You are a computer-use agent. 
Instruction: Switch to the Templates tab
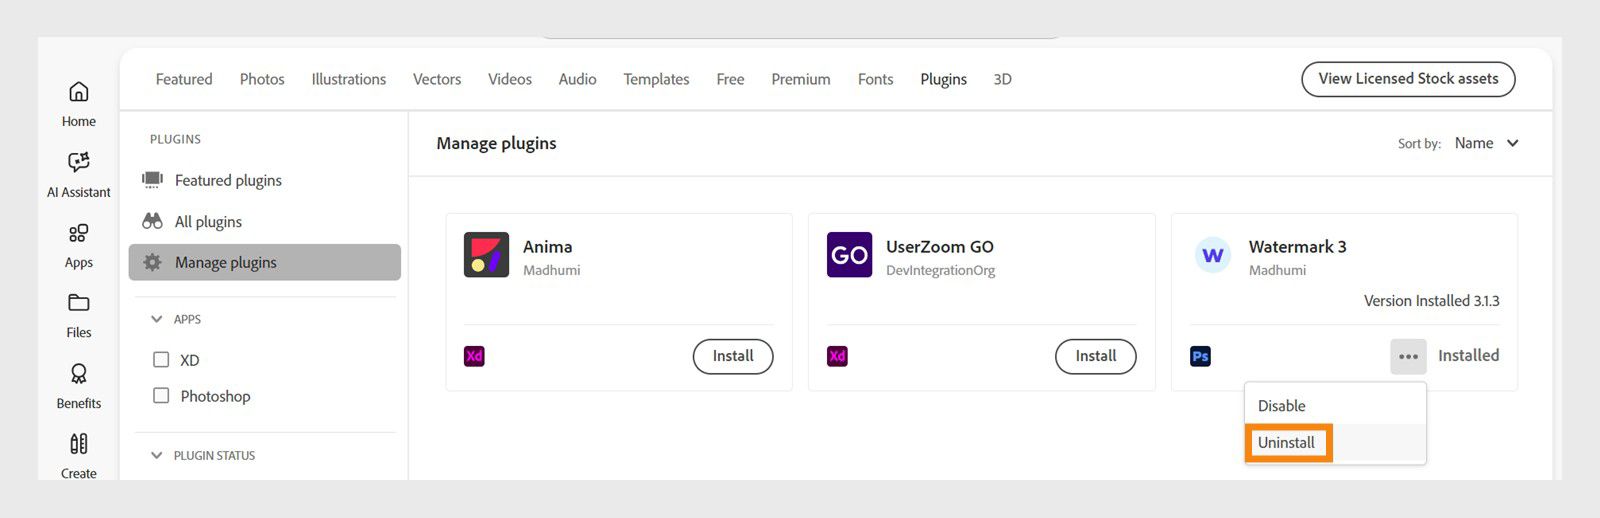[656, 79]
